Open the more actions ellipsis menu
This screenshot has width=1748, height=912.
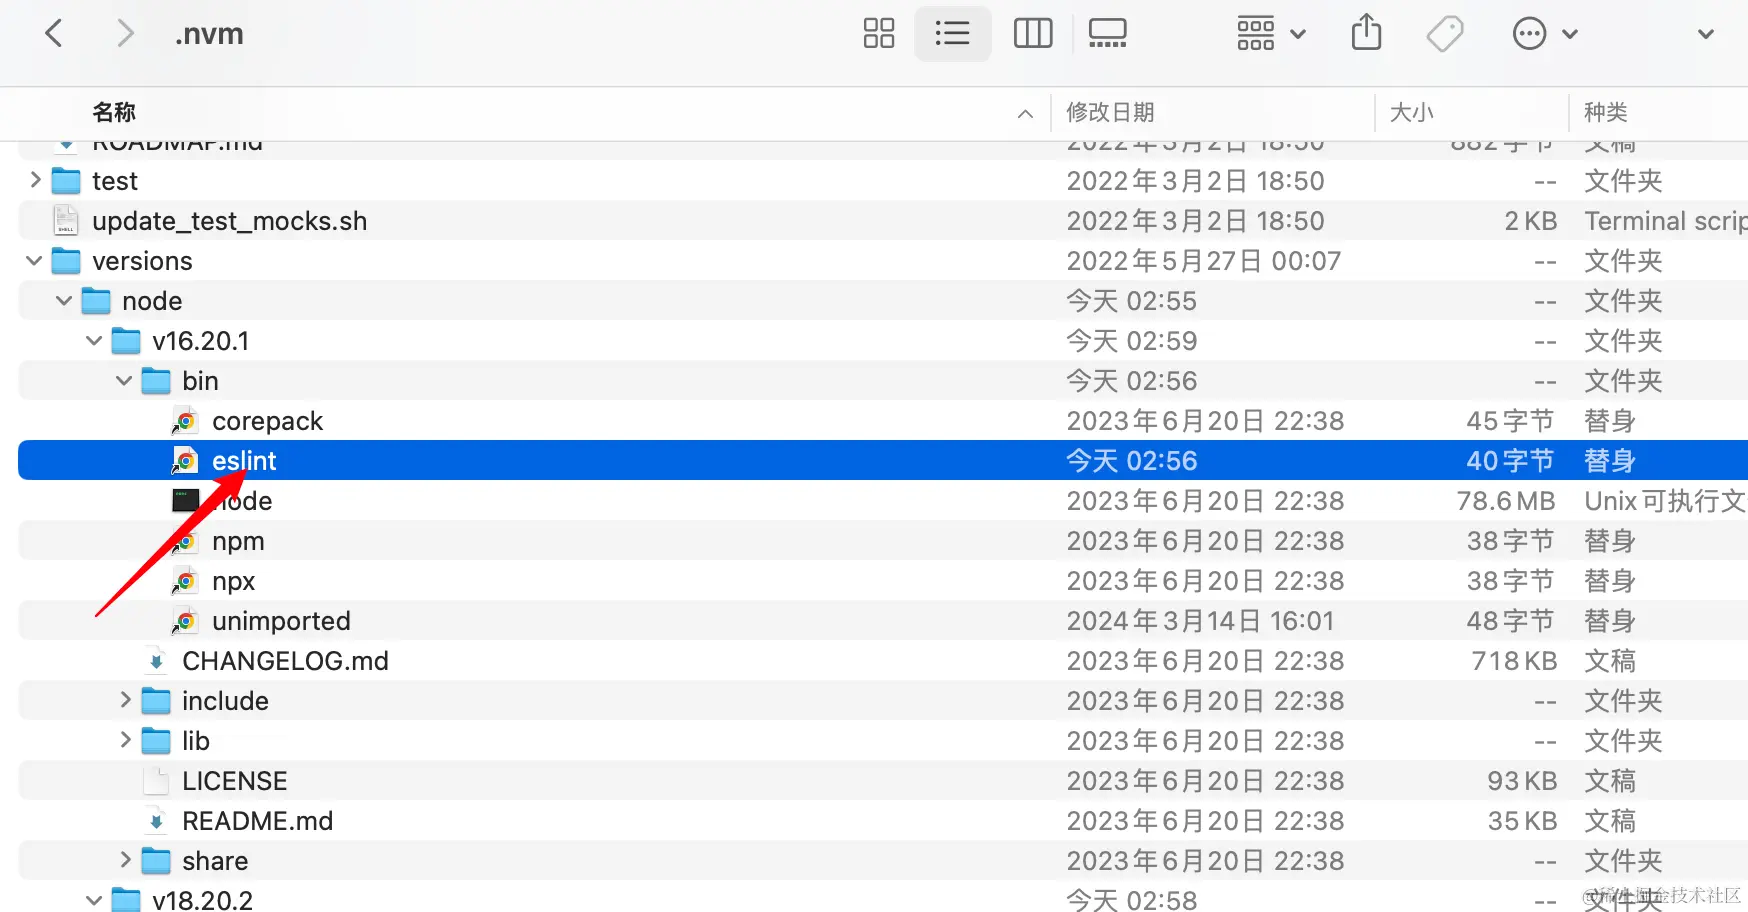(1544, 33)
